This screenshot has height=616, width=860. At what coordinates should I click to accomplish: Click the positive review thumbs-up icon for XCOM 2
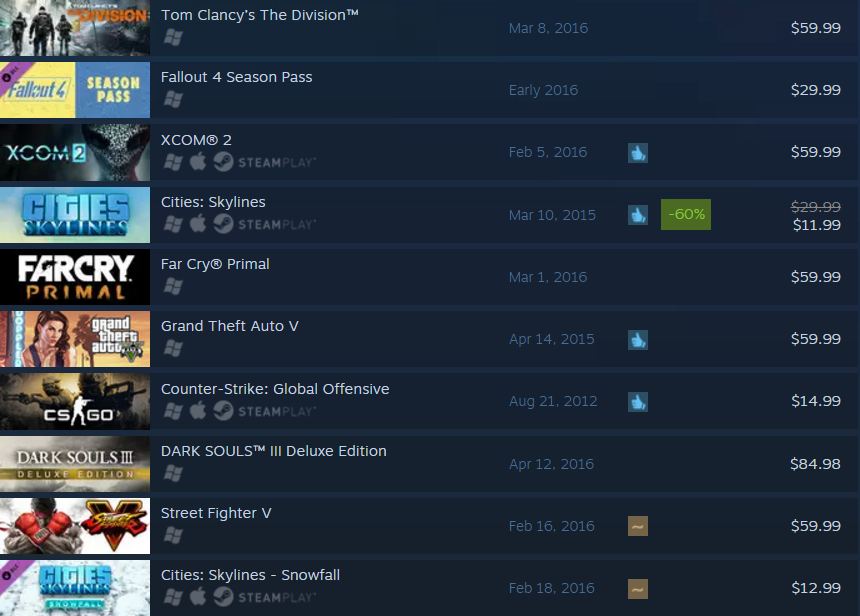[637, 152]
